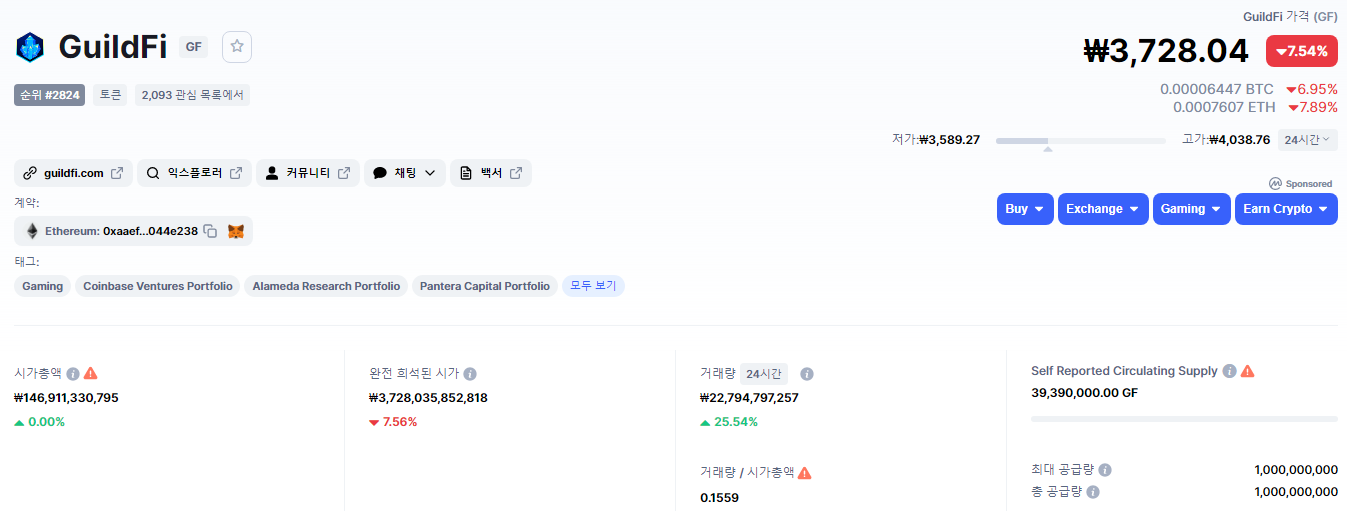Click the warning icon next to 거래량 / 시가총액

pyautogui.click(x=805, y=472)
